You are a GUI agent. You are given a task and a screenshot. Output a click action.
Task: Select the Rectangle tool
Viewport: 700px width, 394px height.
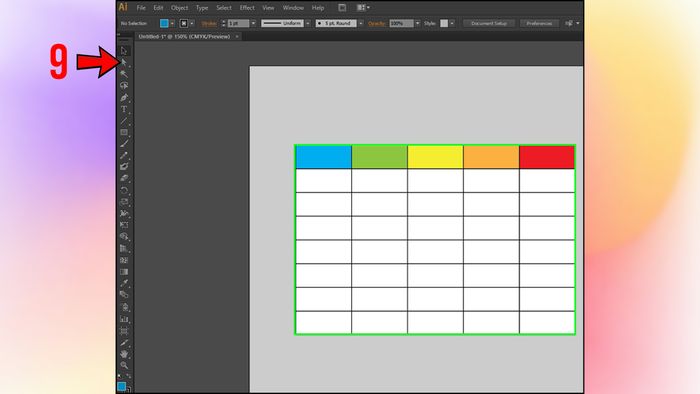(124, 133)
